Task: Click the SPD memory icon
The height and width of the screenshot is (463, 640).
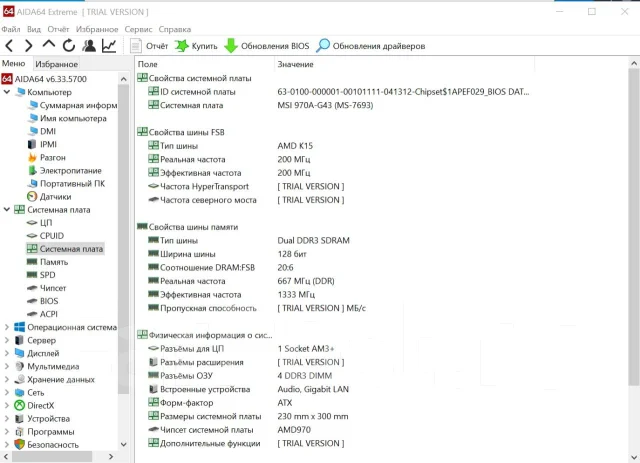Action: 32,275
